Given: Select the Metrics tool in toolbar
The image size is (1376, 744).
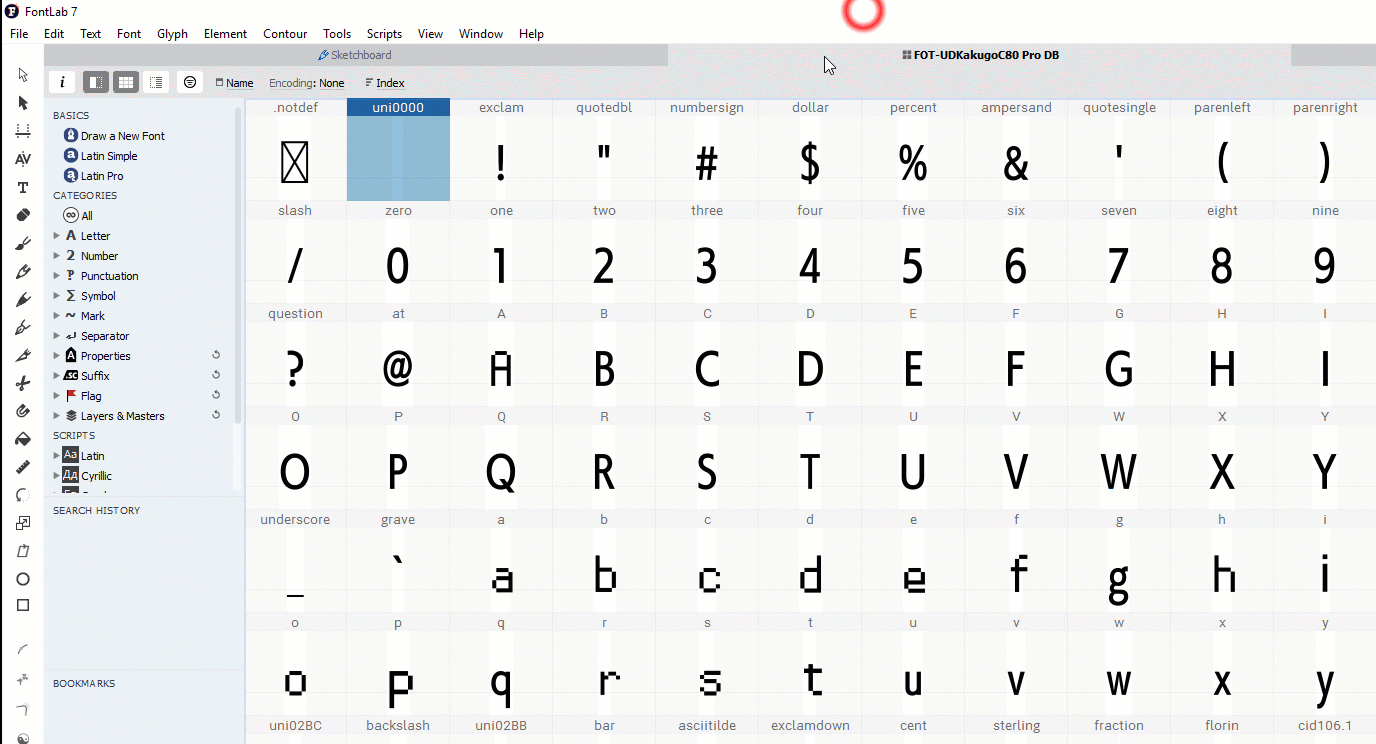Looking at the screenshot, I should tap(23, 131).
